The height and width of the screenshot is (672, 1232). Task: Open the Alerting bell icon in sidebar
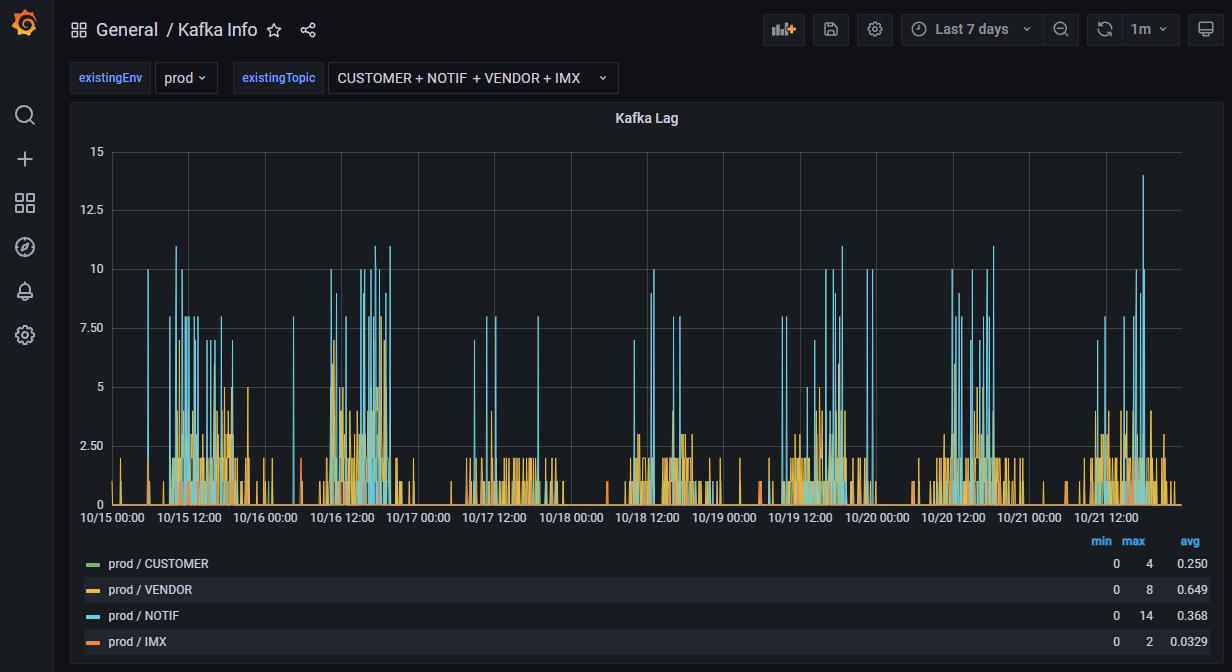[25, 291]
